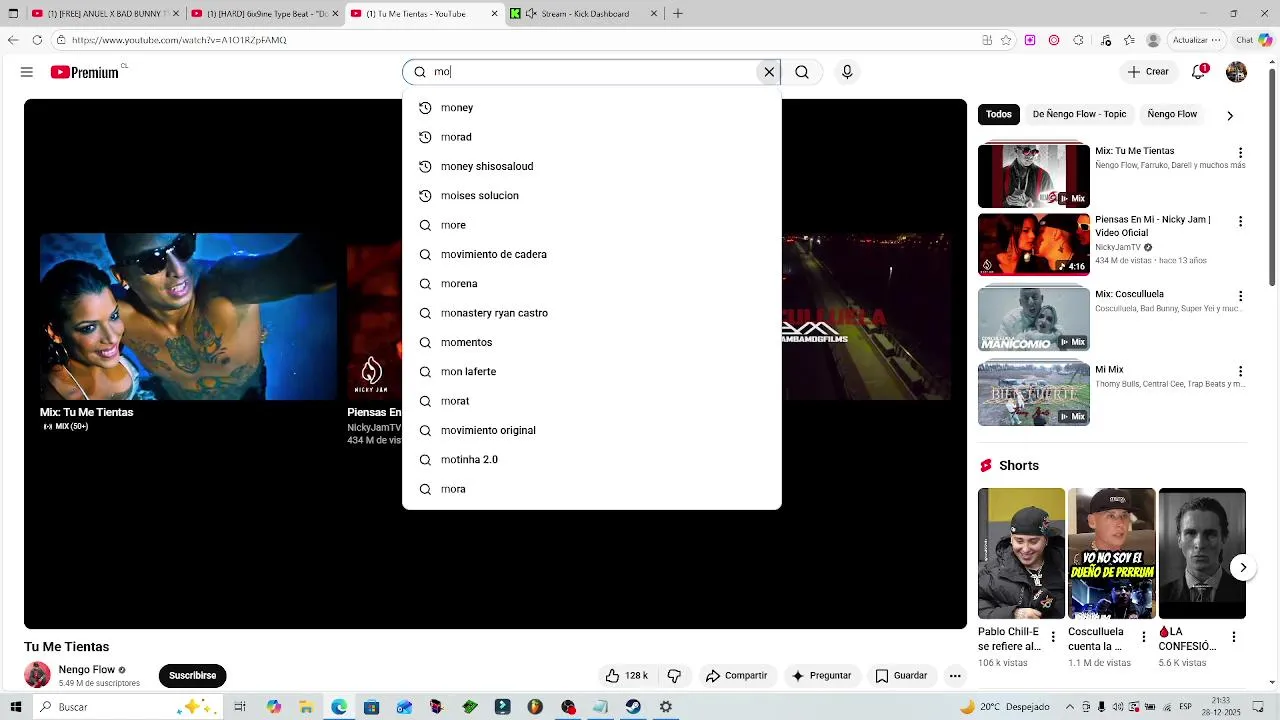Open Steam from the taskbar
The width and height of the screenshot is (1280, 720).
pos(633,707)
